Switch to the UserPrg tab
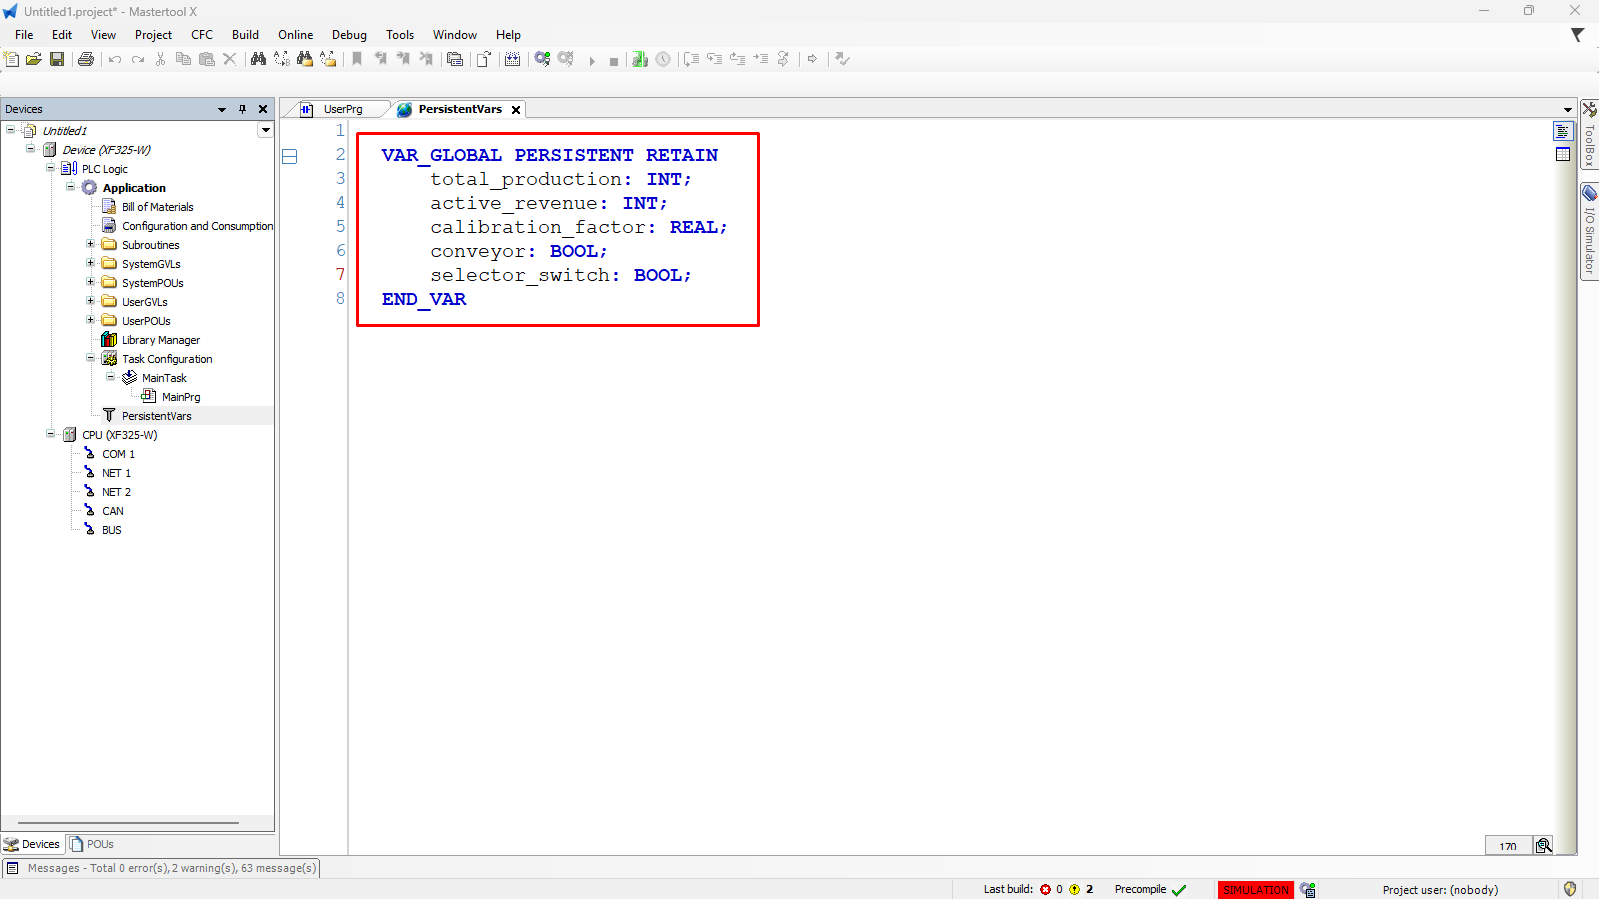 click(x=342, y=110)
